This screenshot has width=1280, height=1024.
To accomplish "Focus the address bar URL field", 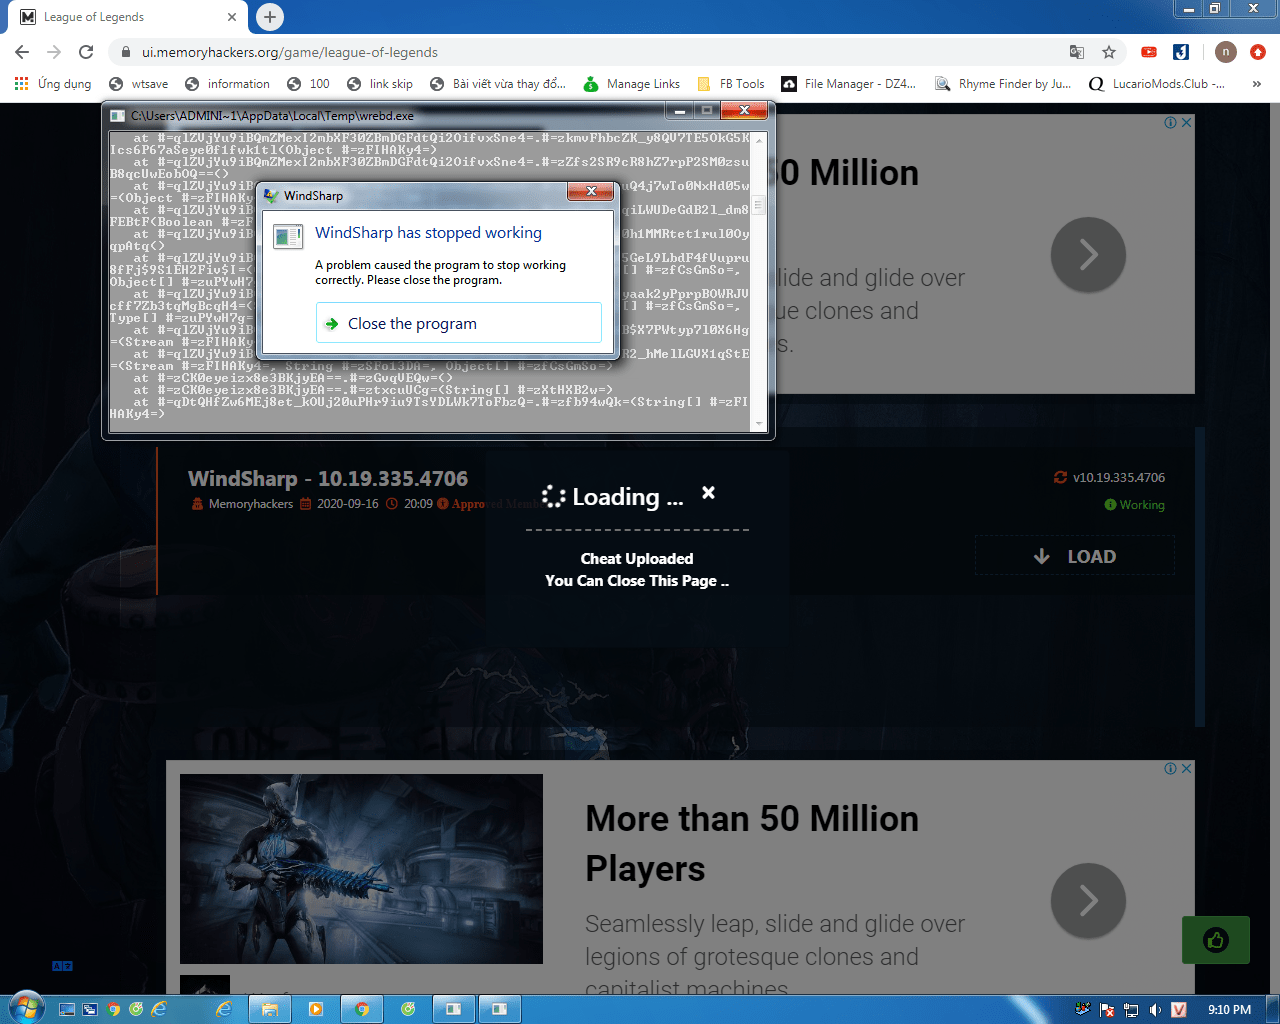I will (600, 52).
